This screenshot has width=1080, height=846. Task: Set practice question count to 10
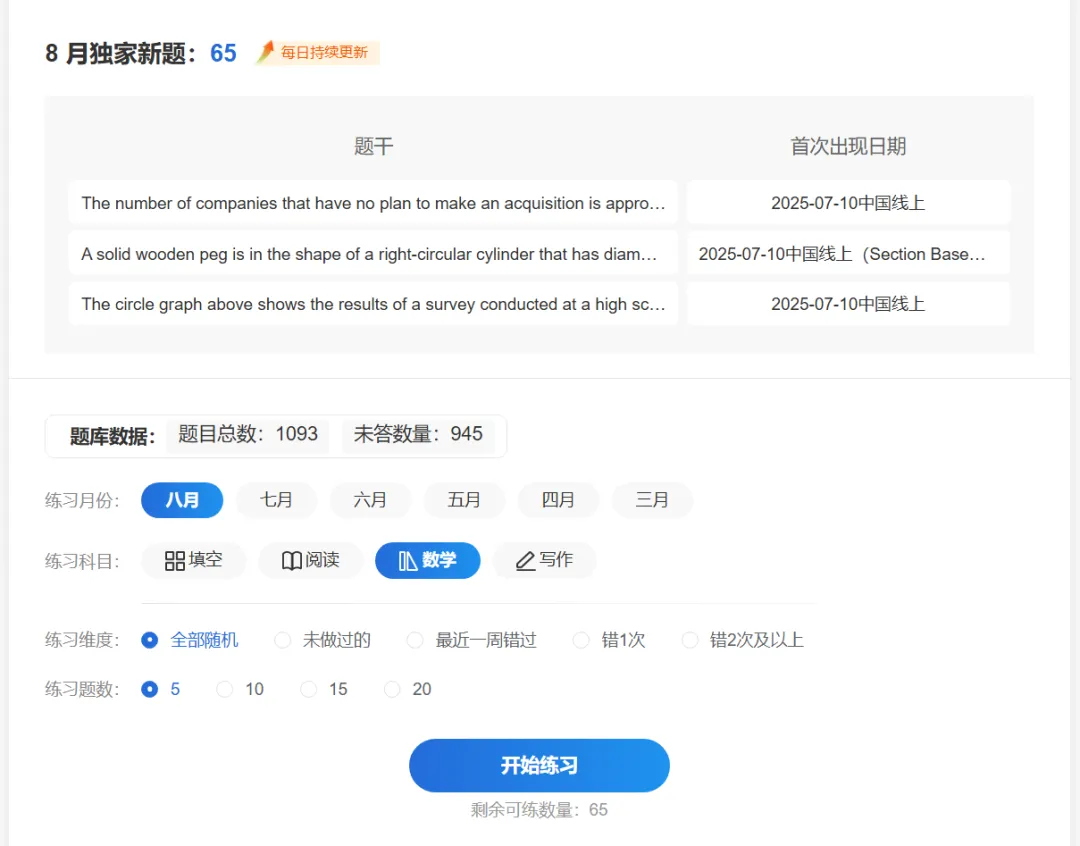225,689
